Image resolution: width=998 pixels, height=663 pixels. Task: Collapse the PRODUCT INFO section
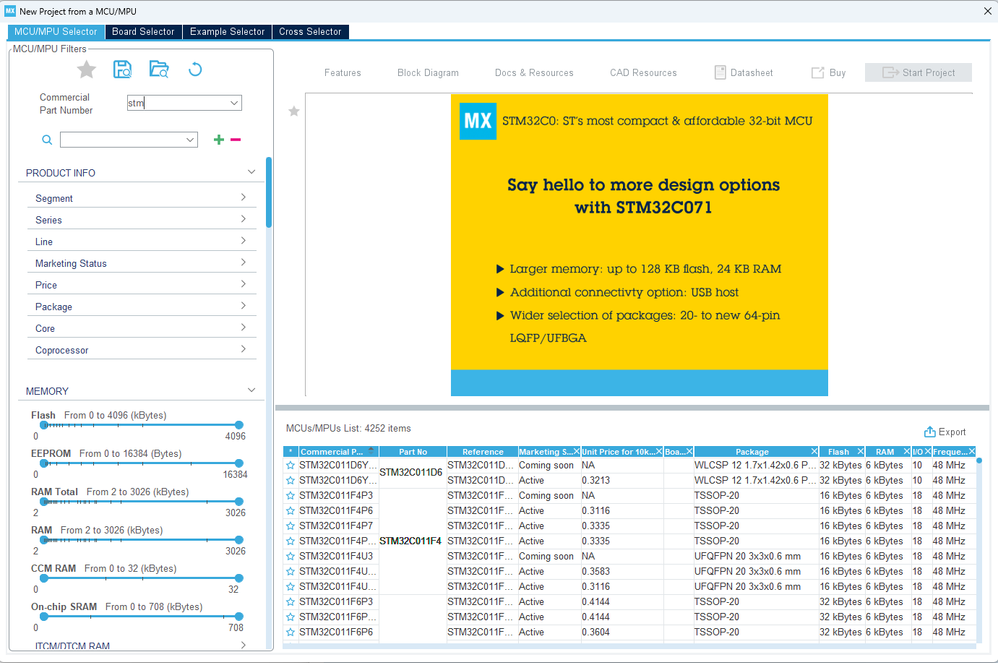pos(251,172)
